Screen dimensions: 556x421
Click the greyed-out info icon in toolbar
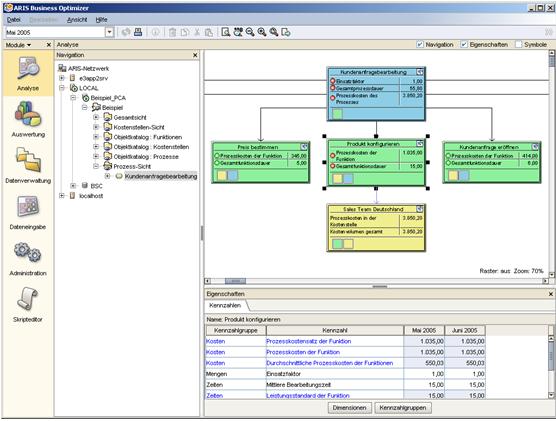[155, 32]
